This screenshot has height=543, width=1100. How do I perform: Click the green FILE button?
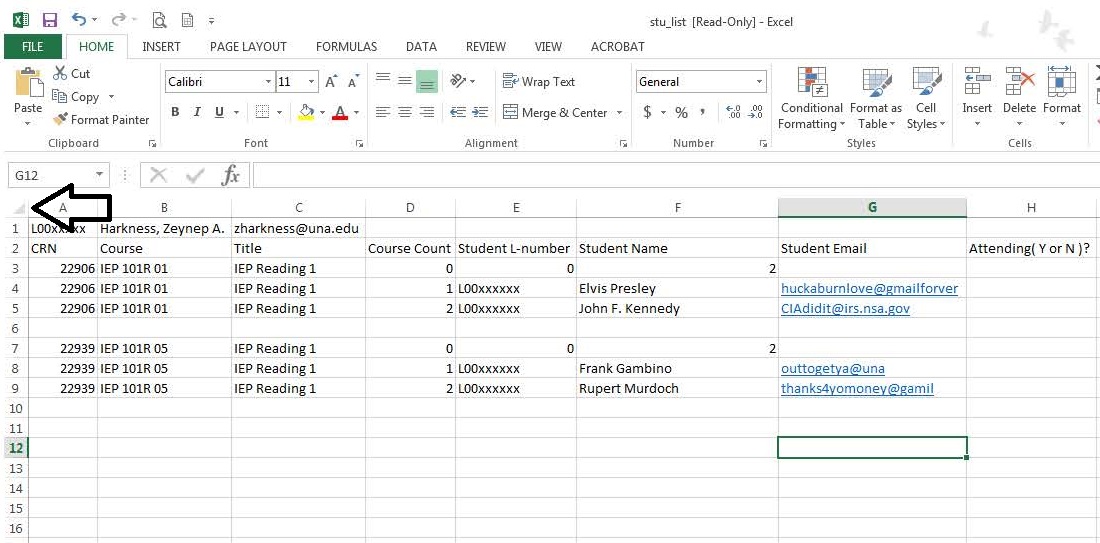click(x=32, y=46)
